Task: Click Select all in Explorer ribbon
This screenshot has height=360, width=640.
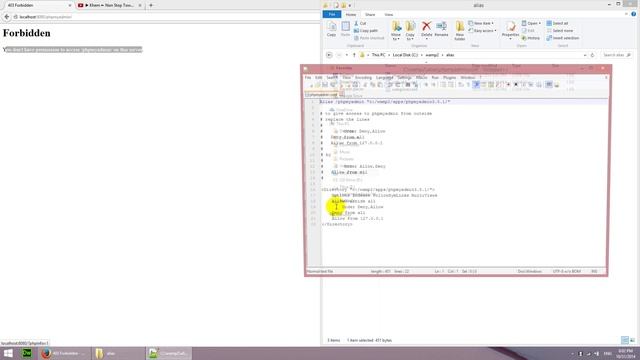Action: pyautogui.click(x=557, y=23)
